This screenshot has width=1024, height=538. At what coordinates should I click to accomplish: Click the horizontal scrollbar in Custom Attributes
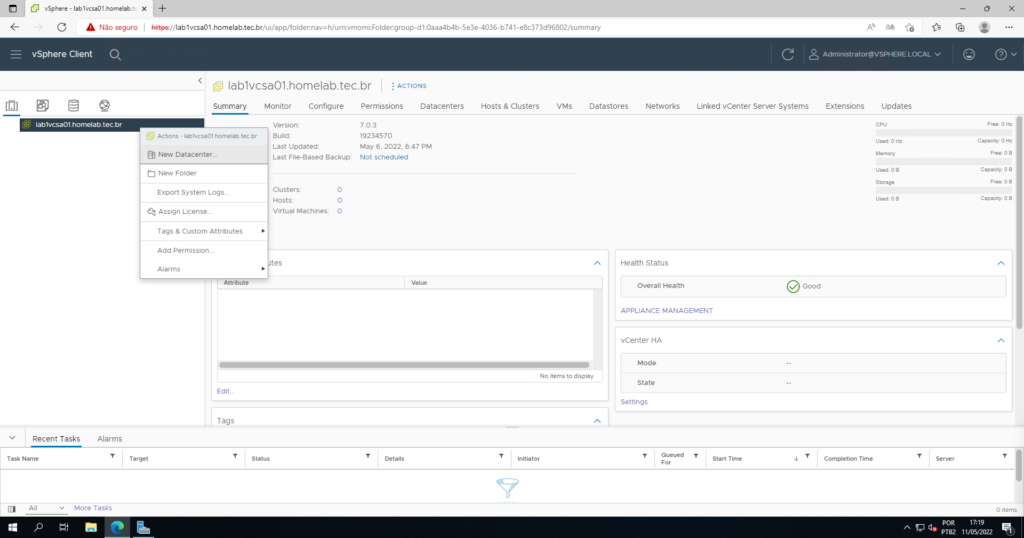404,365
